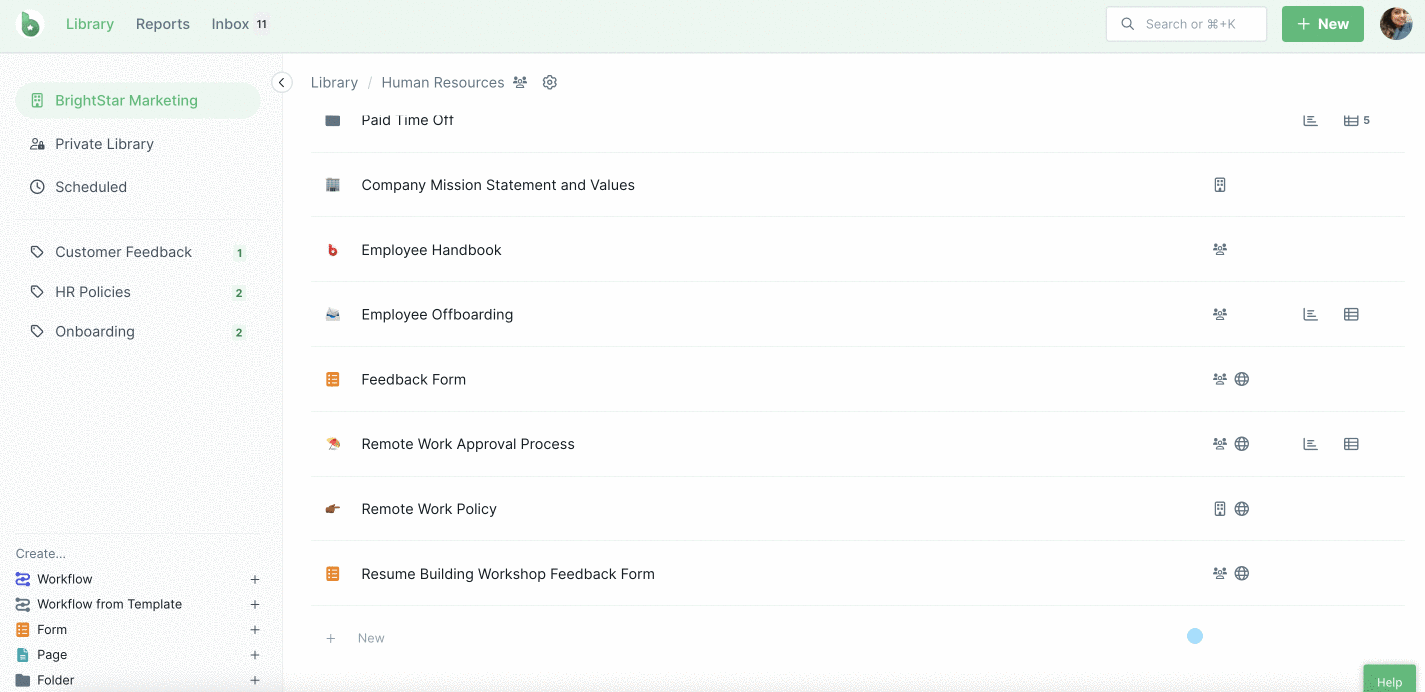Collapse the left sidebar with the chevron

coord(281,82)
